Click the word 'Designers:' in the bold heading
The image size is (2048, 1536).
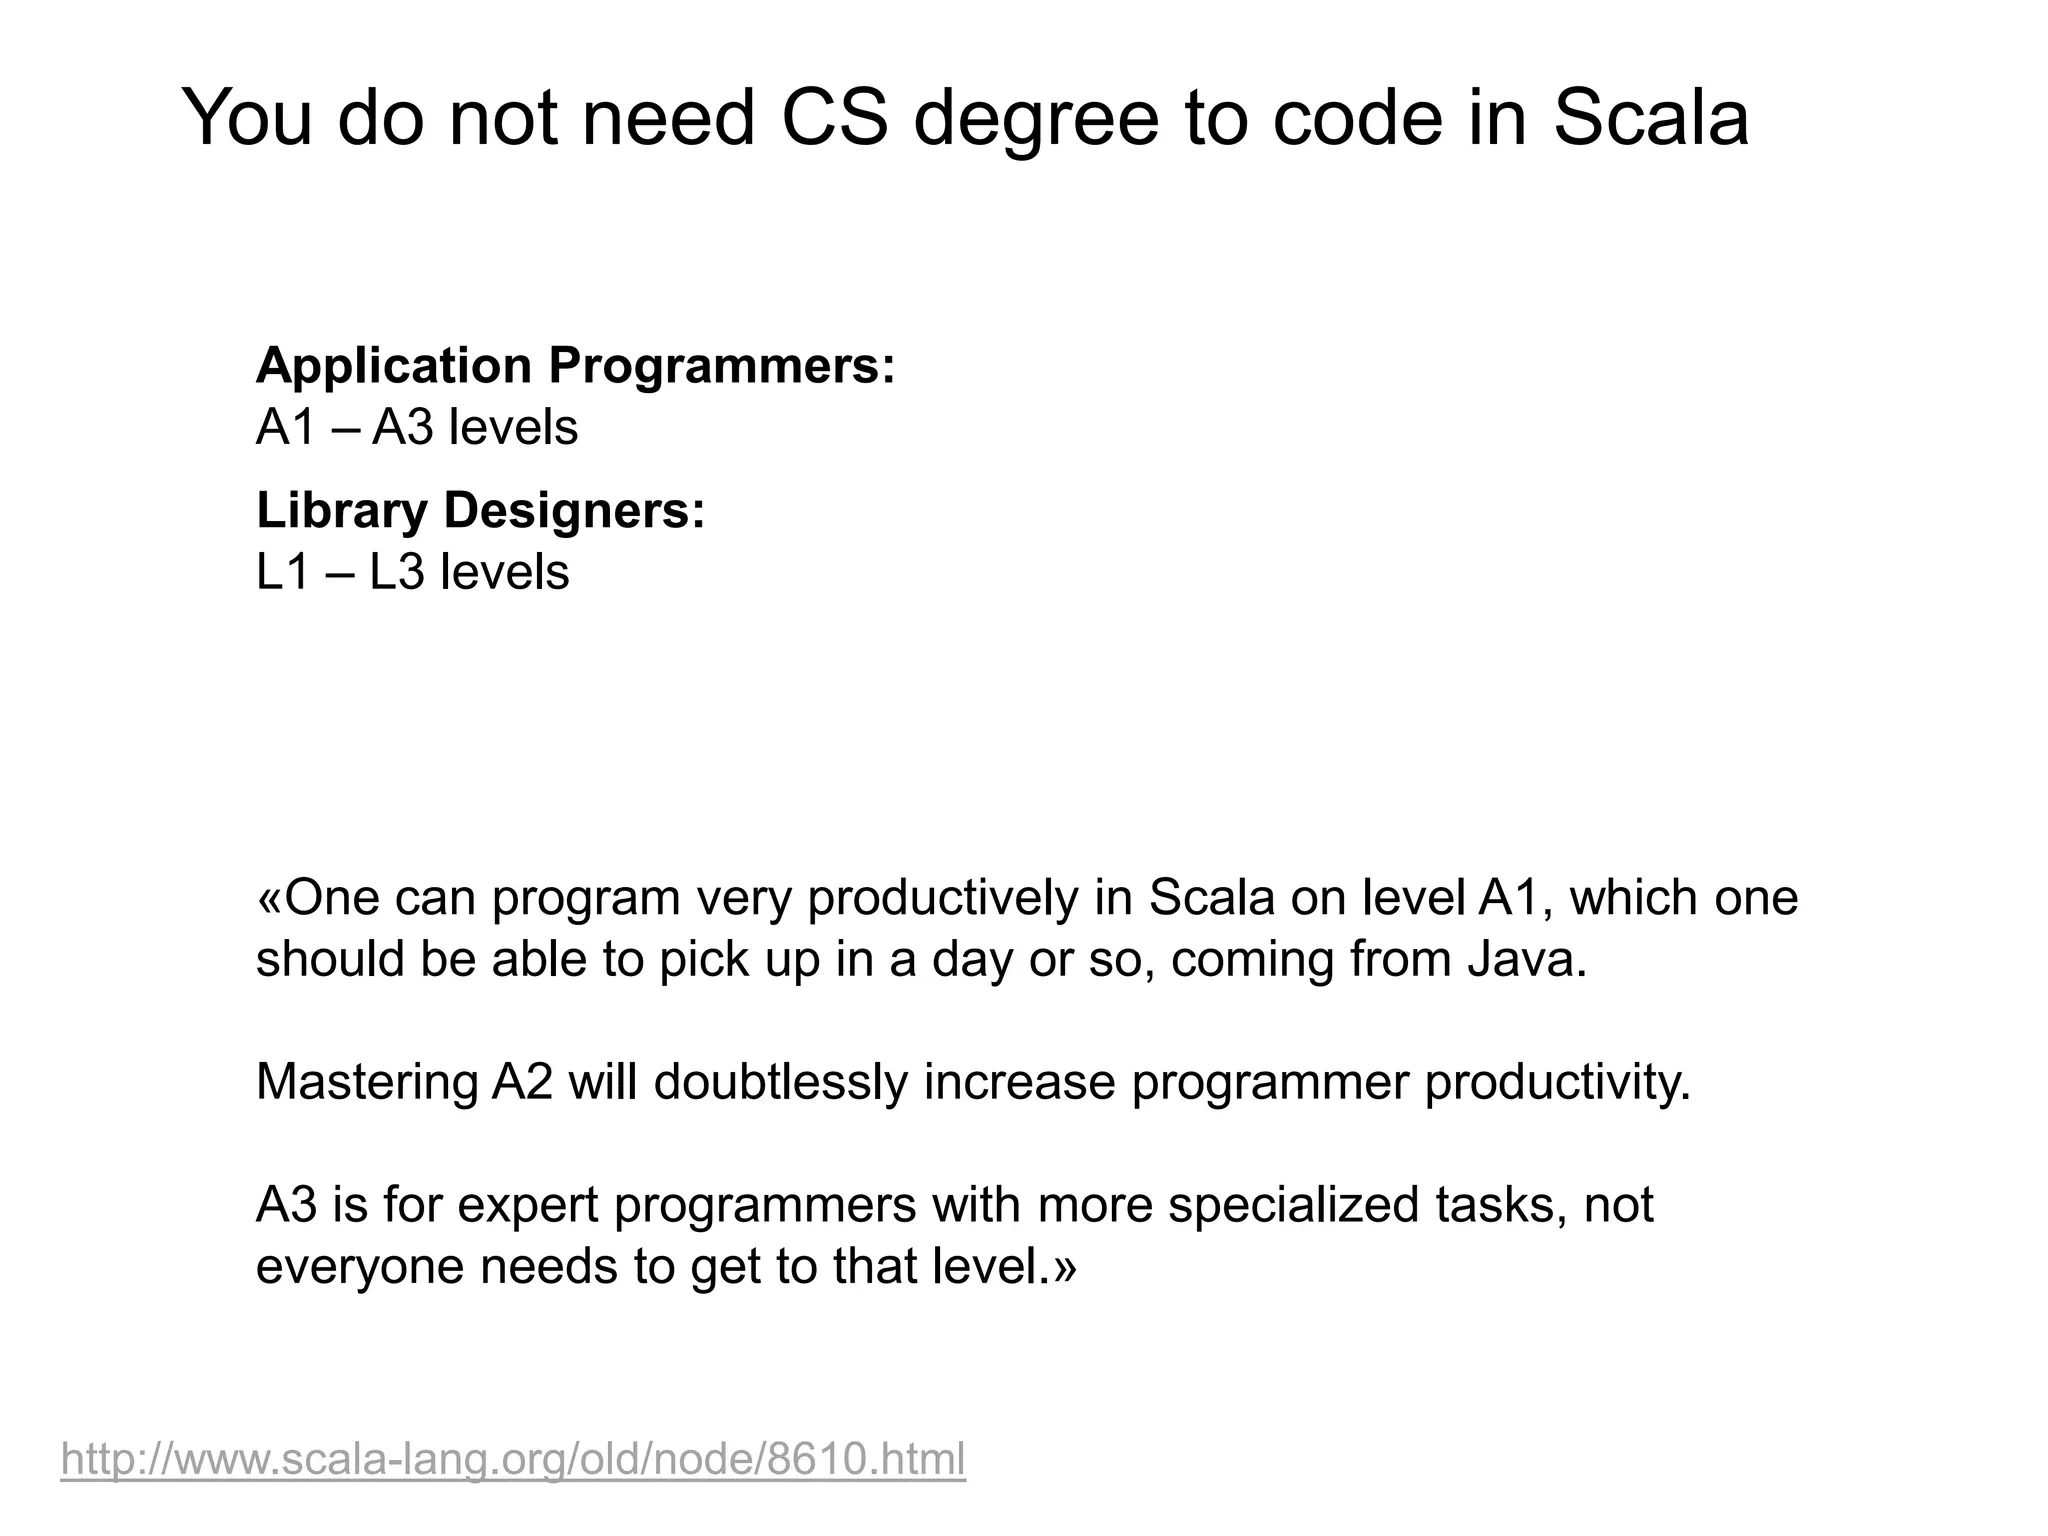click(x=574, y=510)
